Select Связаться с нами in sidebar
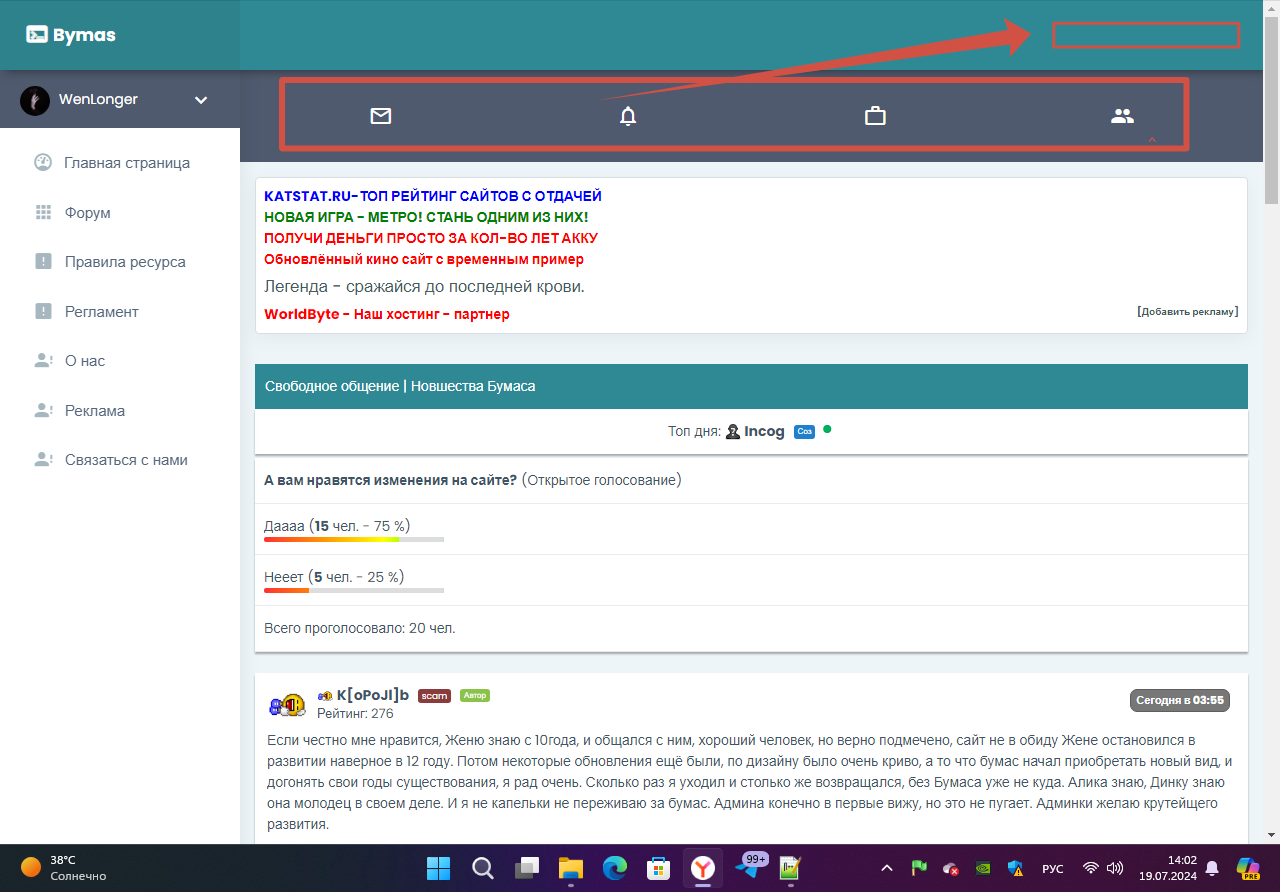 coord(126,460)
